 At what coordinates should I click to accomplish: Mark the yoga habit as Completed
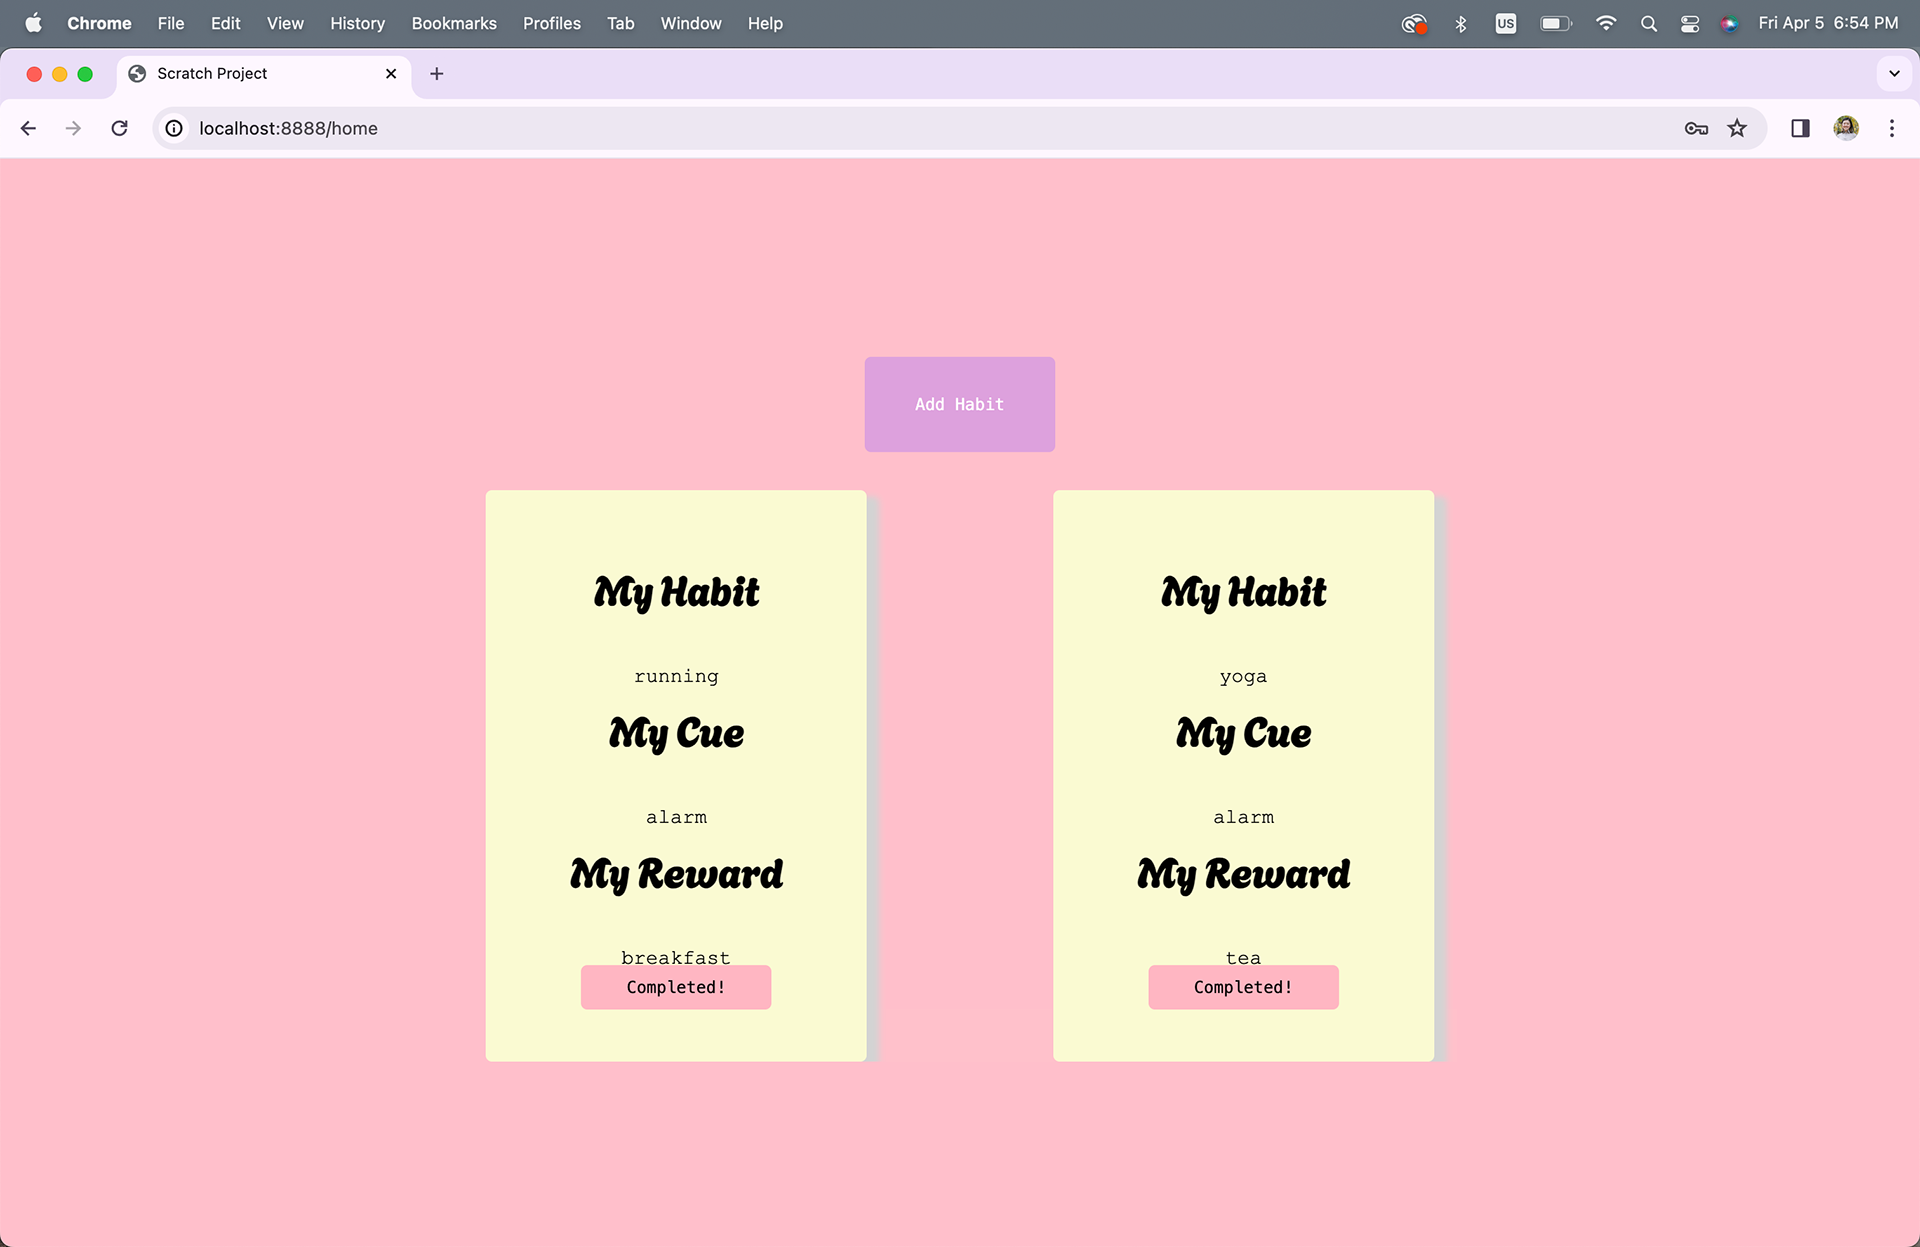click(x=1242, y=987)
